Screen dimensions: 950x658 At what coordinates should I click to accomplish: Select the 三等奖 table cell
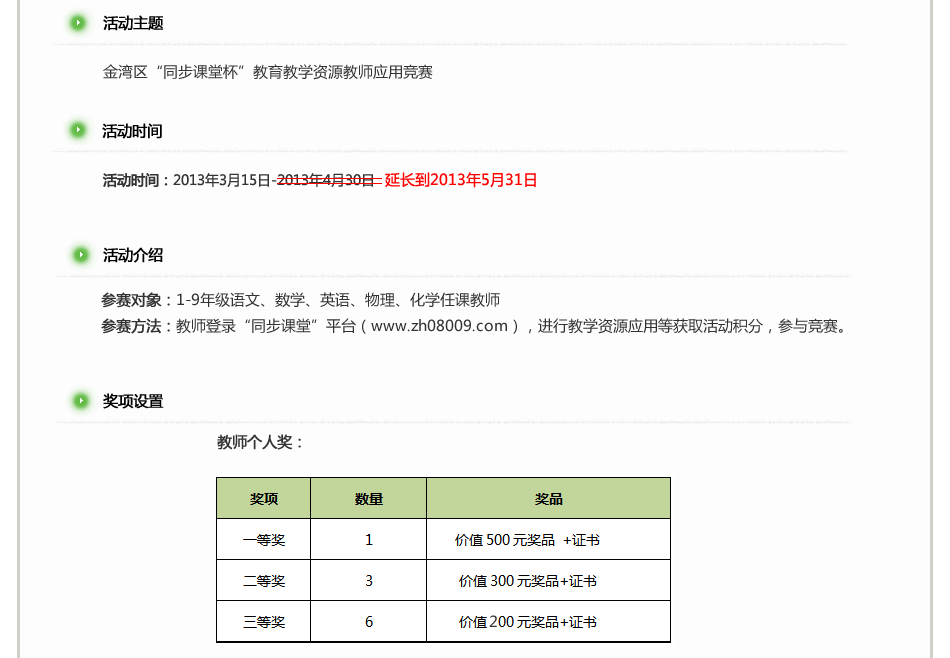click(x=264, y=622)
